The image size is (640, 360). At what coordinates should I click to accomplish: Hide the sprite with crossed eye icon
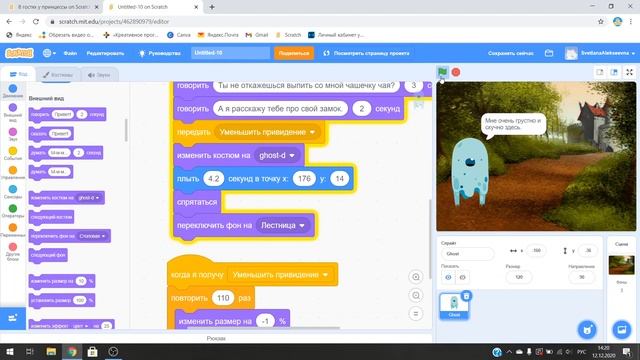tap(462, 277)
